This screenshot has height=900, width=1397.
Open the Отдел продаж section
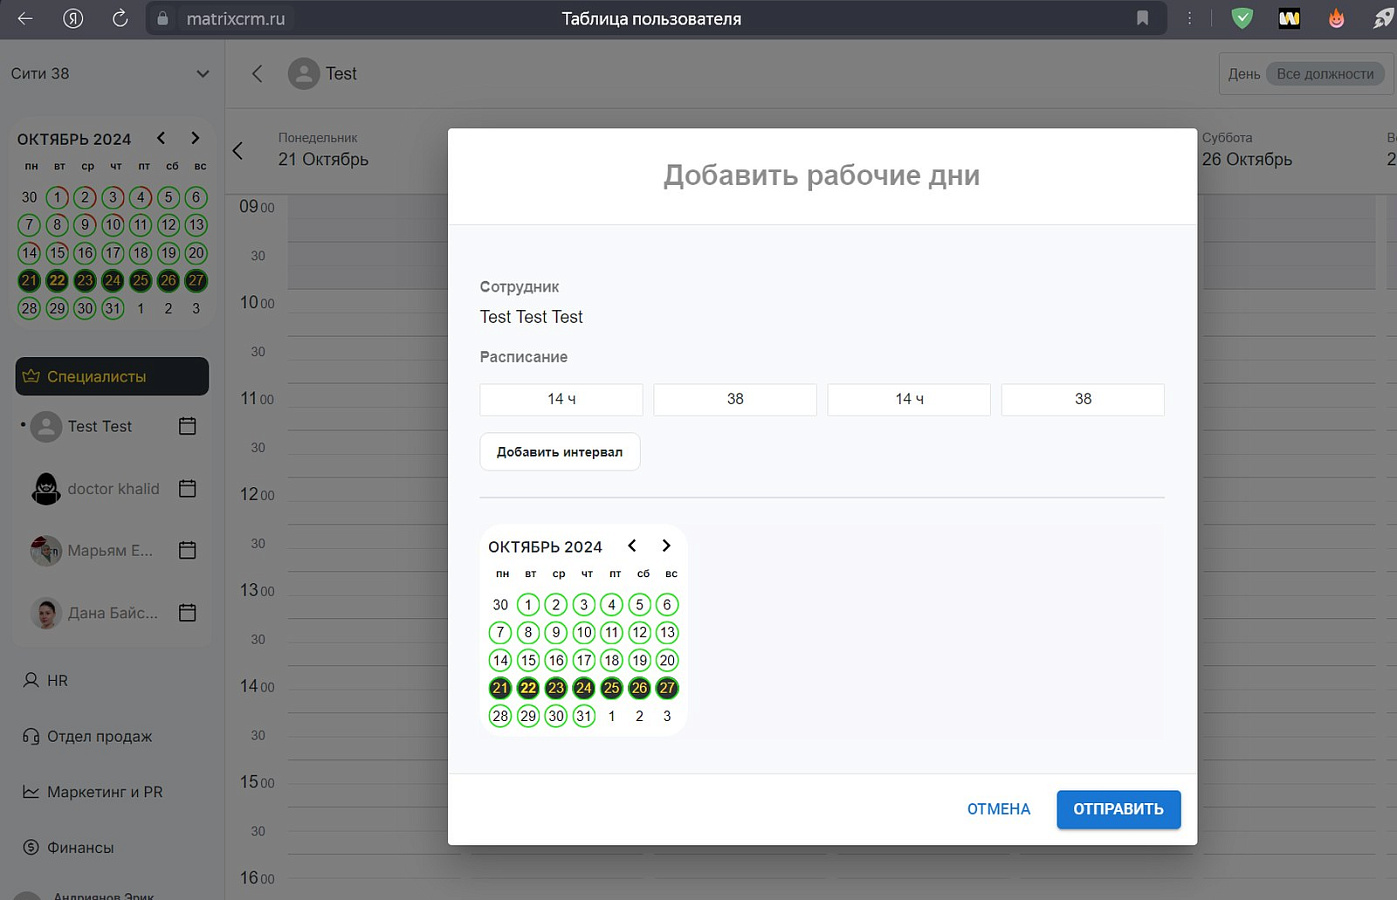coord(87,736)
